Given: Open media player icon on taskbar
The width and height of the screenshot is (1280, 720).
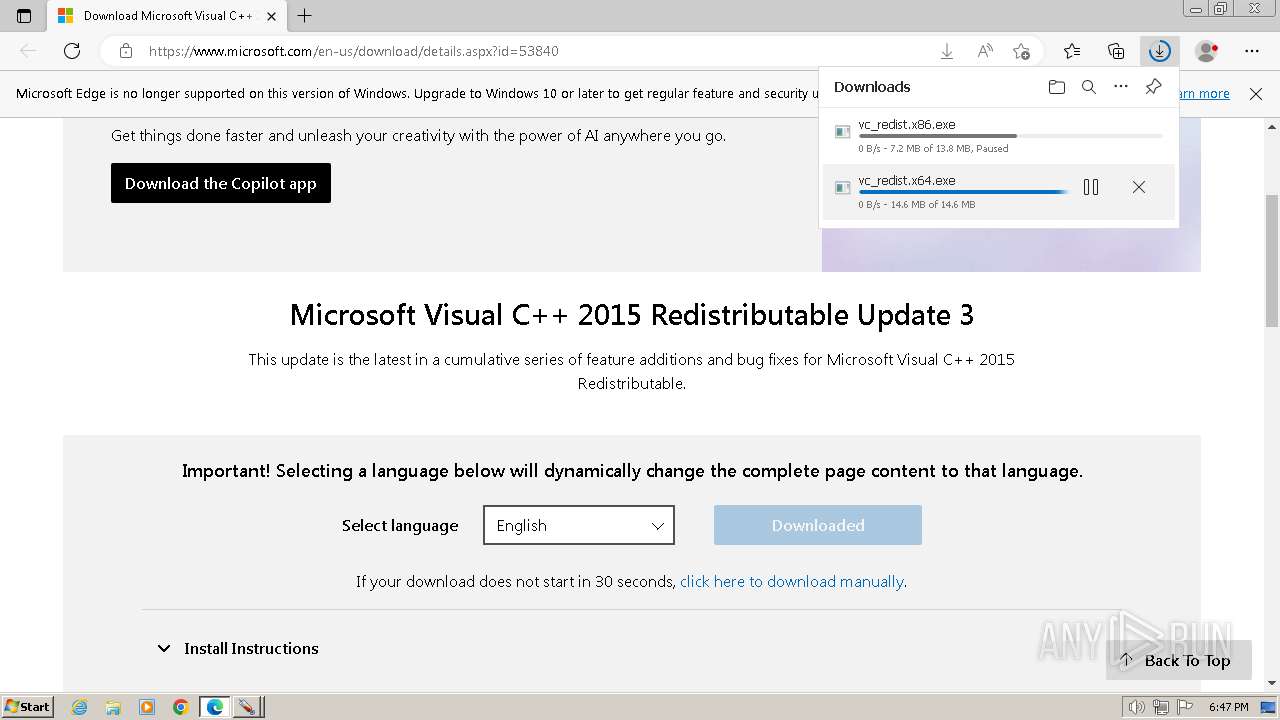Looking at the screenshot, I should click(x=147, y=707).
